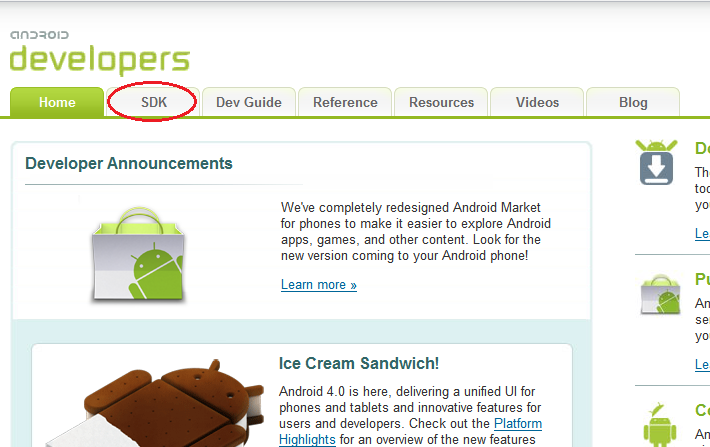Select the Blog tab

pyautogui.click(x=633, y=102)
